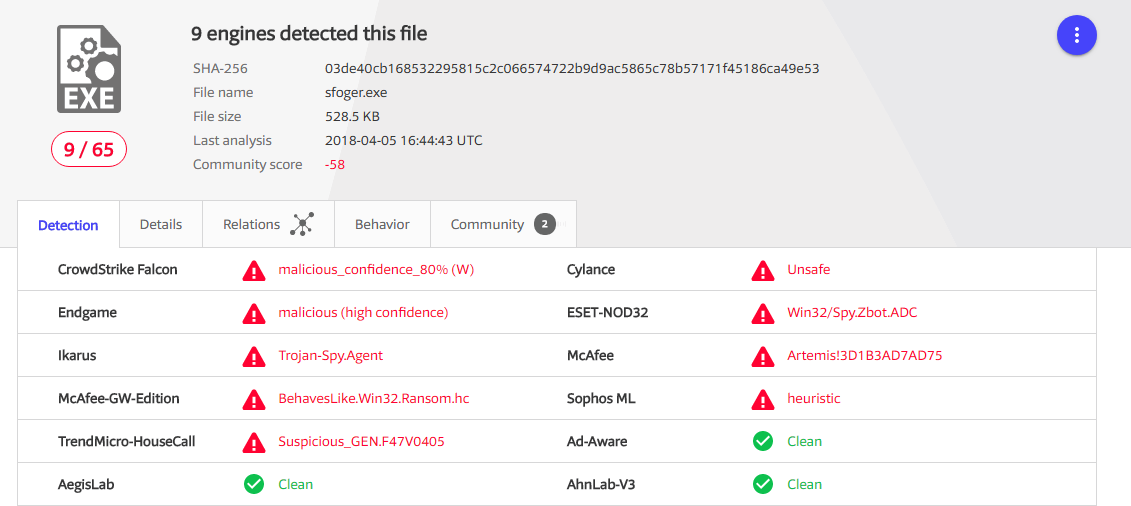The image size is (1131, 506).
Task: Click the Community score field label
Action: 247,164
